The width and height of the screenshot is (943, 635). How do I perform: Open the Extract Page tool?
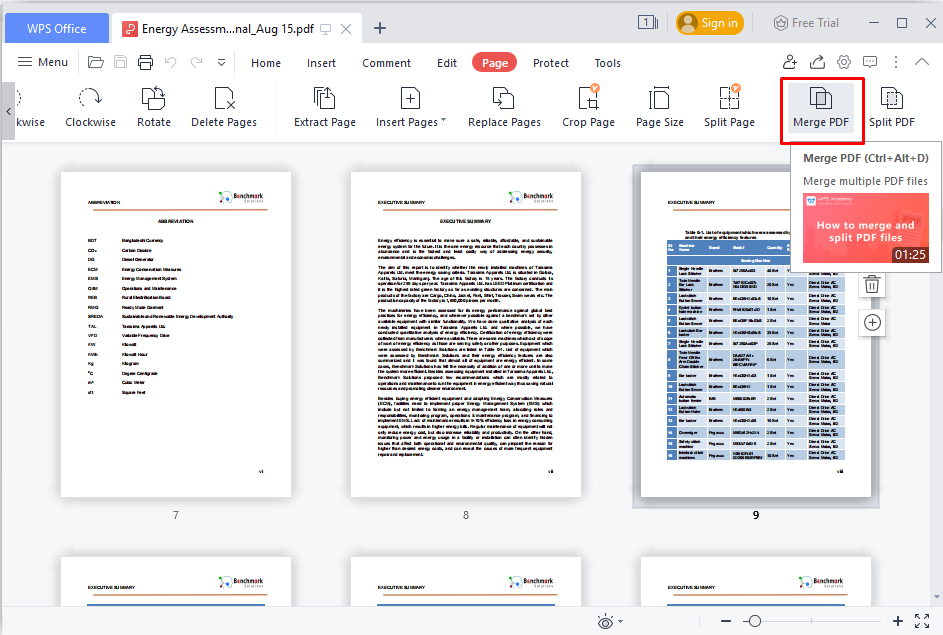[x=325, y=108]
